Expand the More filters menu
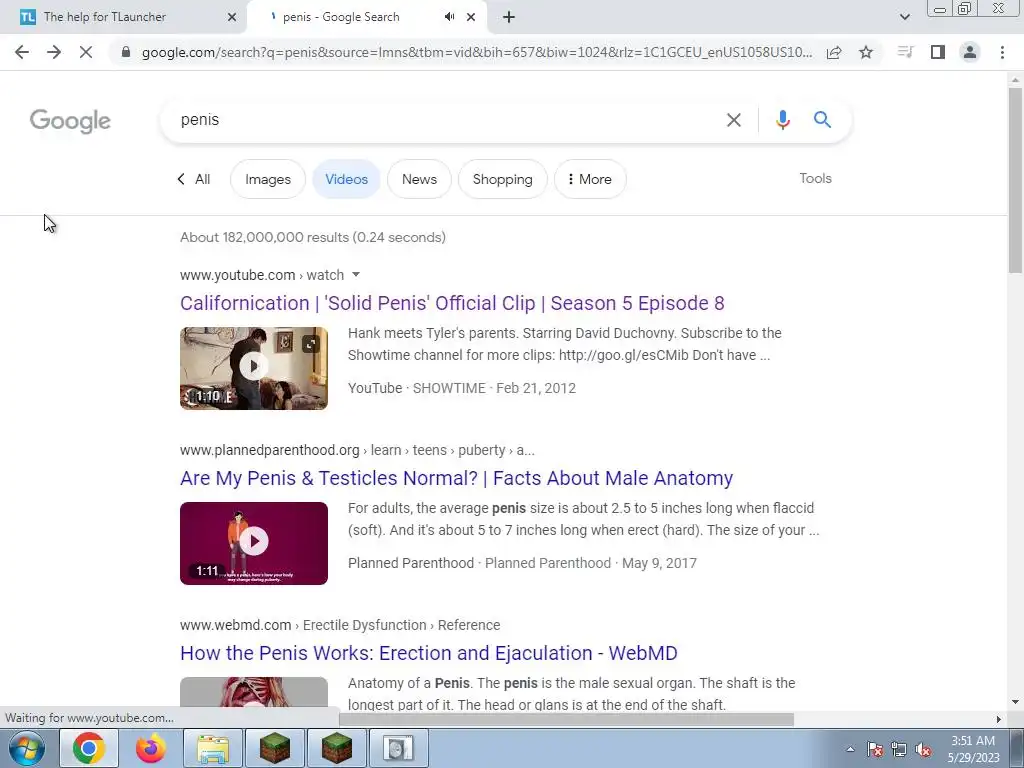This screenshot has height=768, width=1024. tap(590, 179)
